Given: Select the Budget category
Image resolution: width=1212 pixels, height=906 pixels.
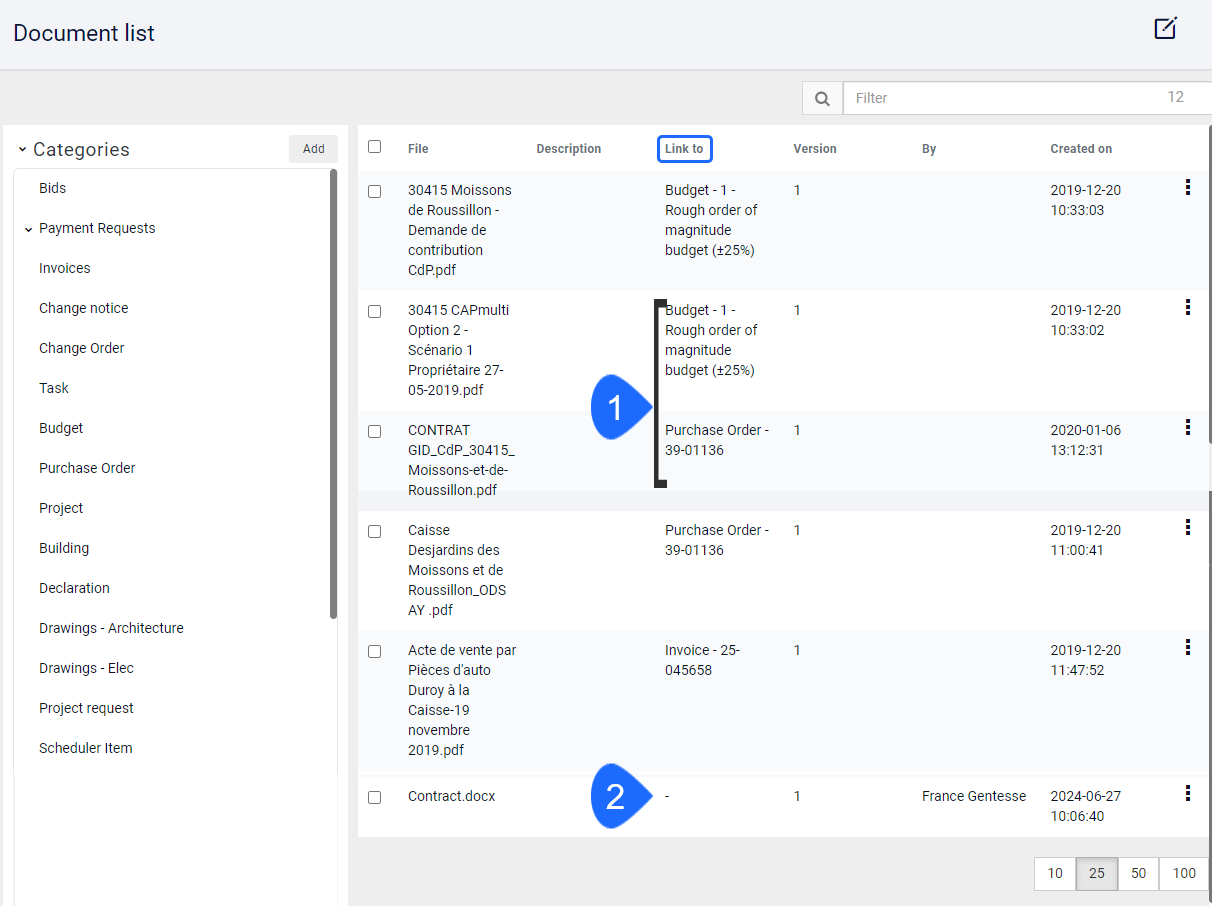Looking at the screenshot, I should (x=61, y=428).
